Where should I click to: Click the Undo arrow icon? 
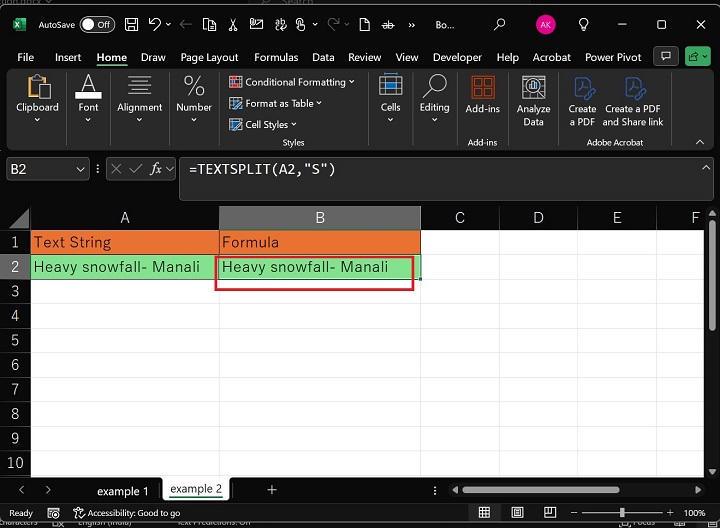[154, 24]
